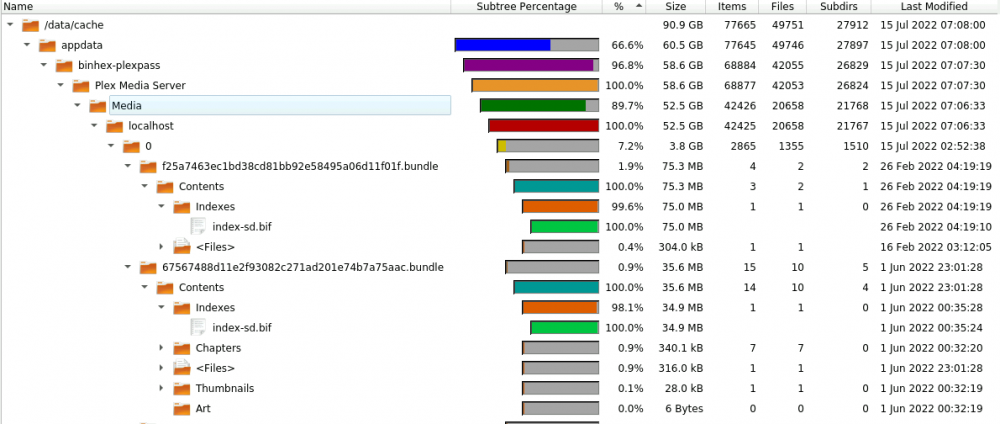Click the 75.0 MB index-sd.bif file icon
The width and height of the screenshot is (1000, 424).
click(x=198, y=226)
